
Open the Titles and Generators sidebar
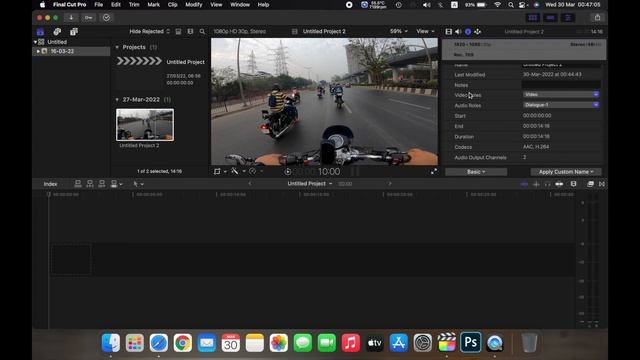(73, 31)
